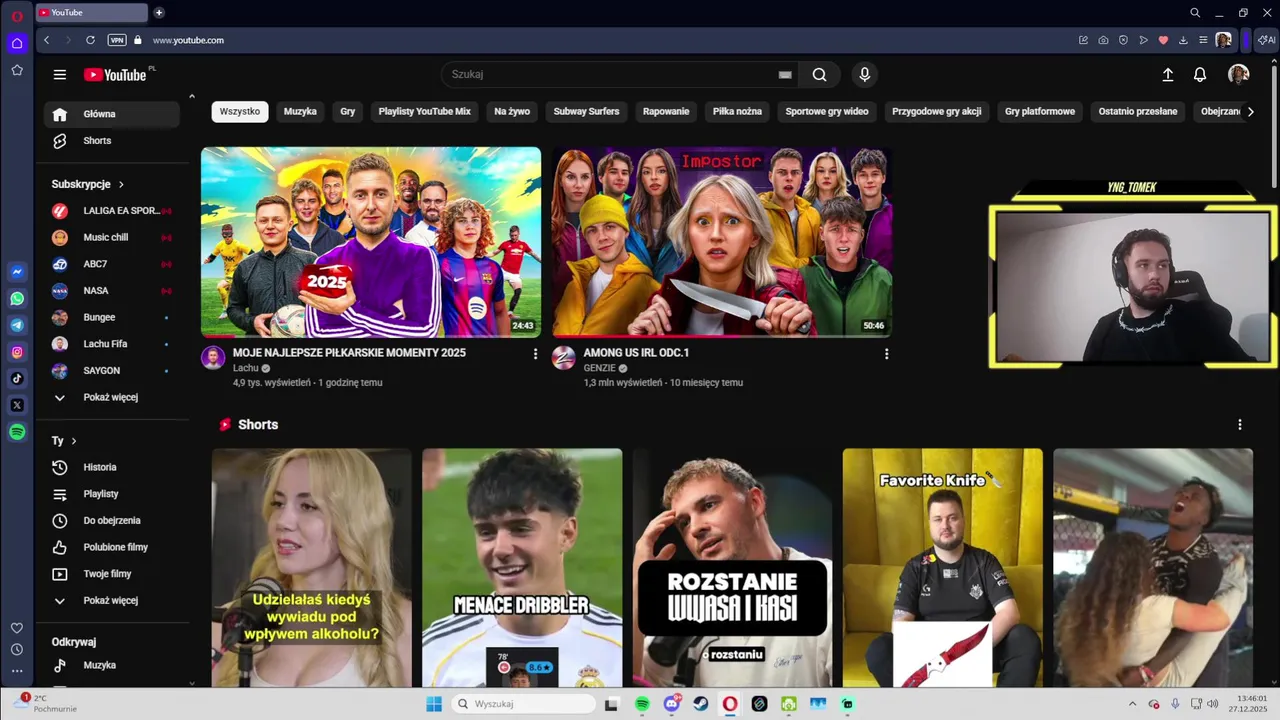This screenshot has height=720, width=1280.
Task: Click the Opera address bar URL
Action: [188, 40]
